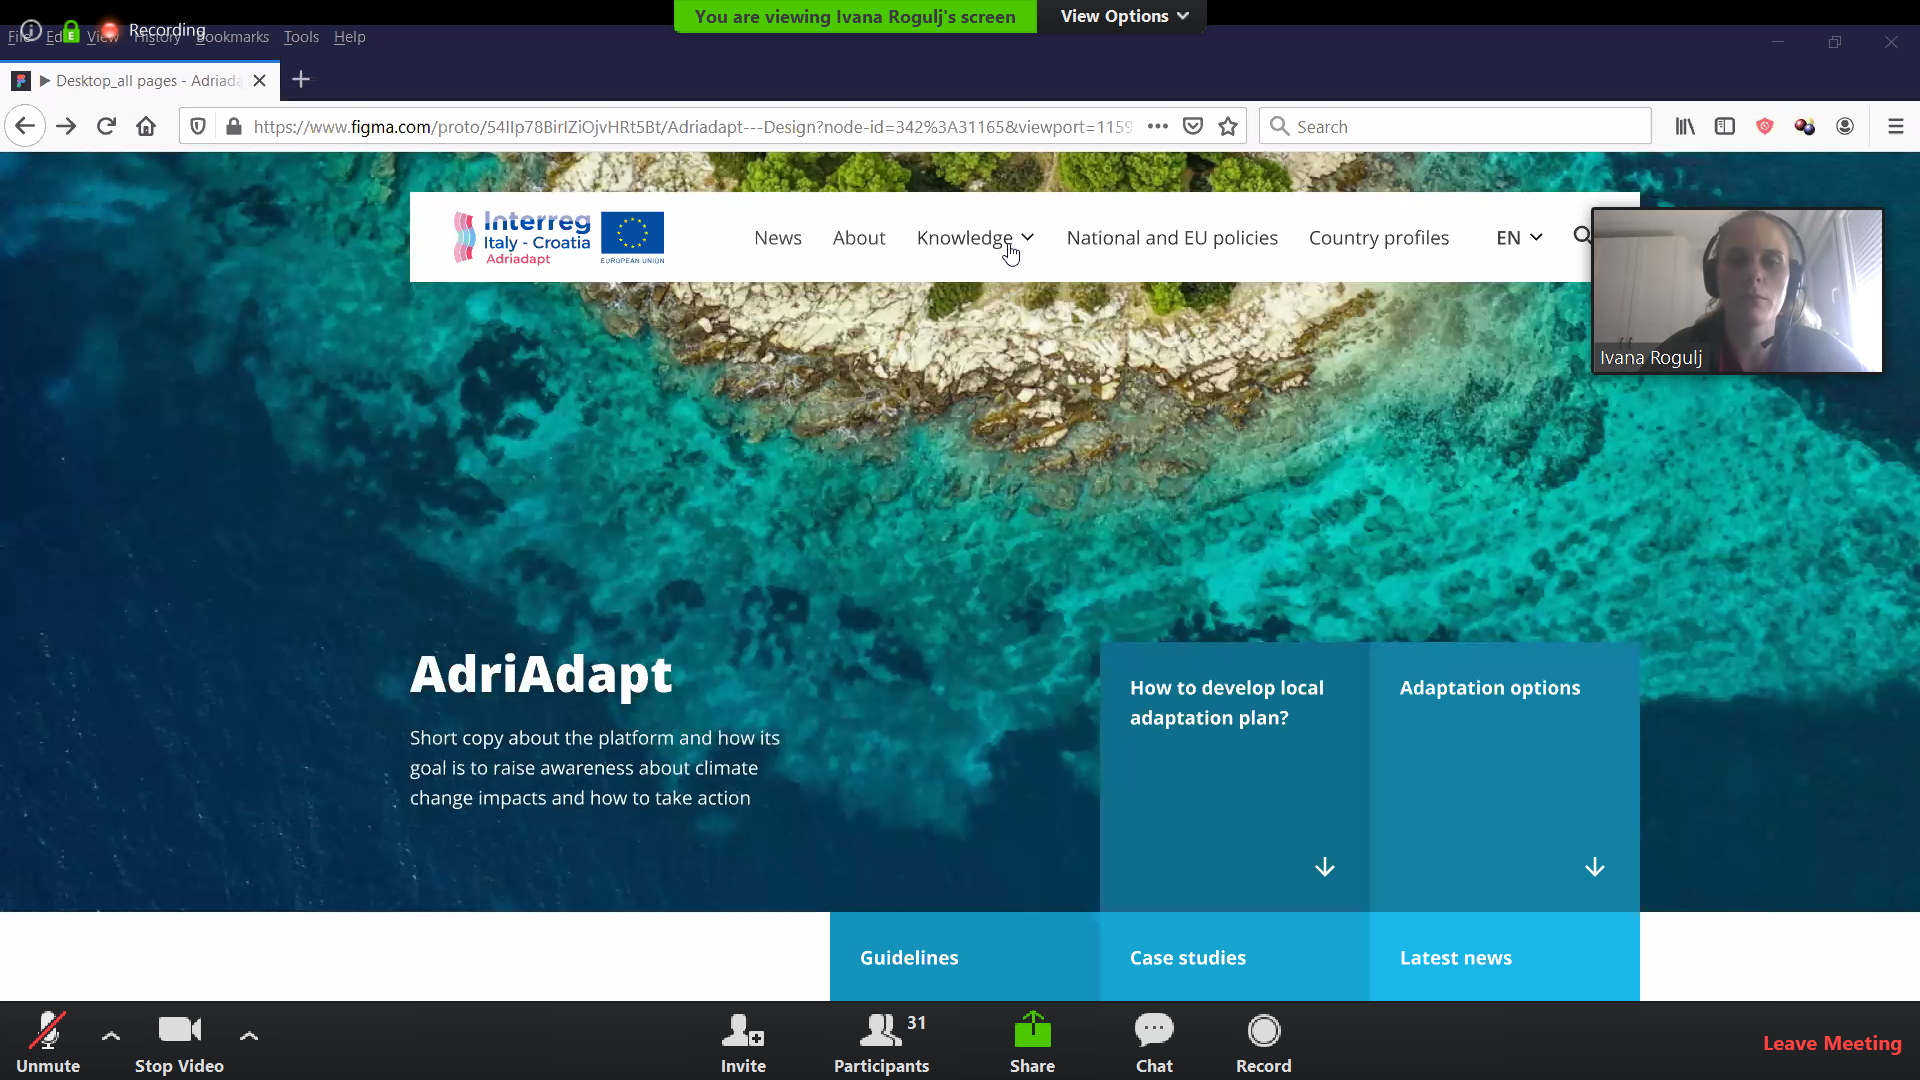Open the Case studies tile
Viewport: 1920px width, 1080px height.
click(1234, 957)
